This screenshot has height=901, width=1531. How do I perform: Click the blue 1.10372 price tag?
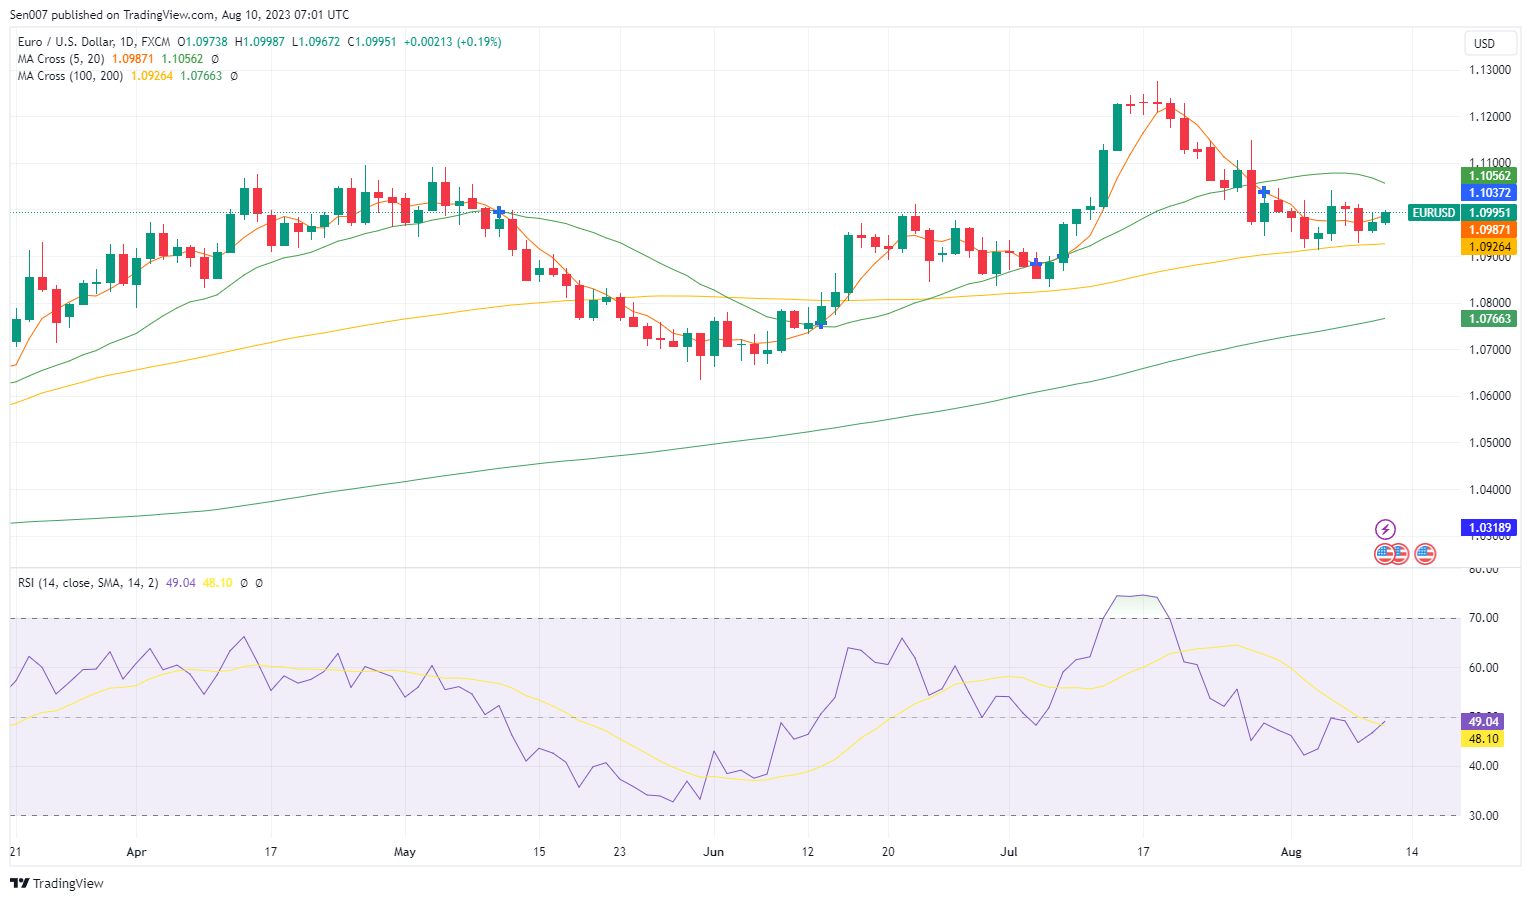tap(1489, 192)
